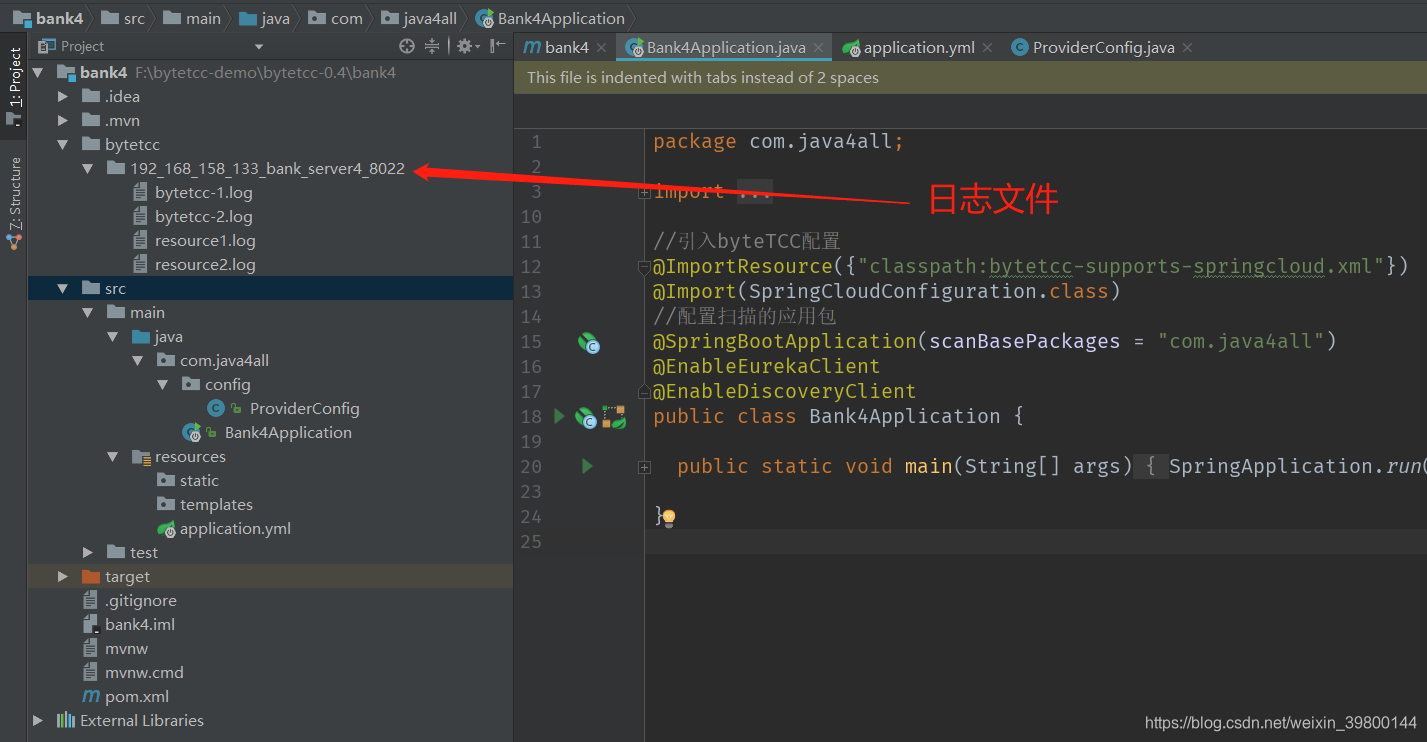The height and width of the screenshot is (742, 1427).
Task: Switch to the Bank4Application.java tab
Action: click(725, 47)
